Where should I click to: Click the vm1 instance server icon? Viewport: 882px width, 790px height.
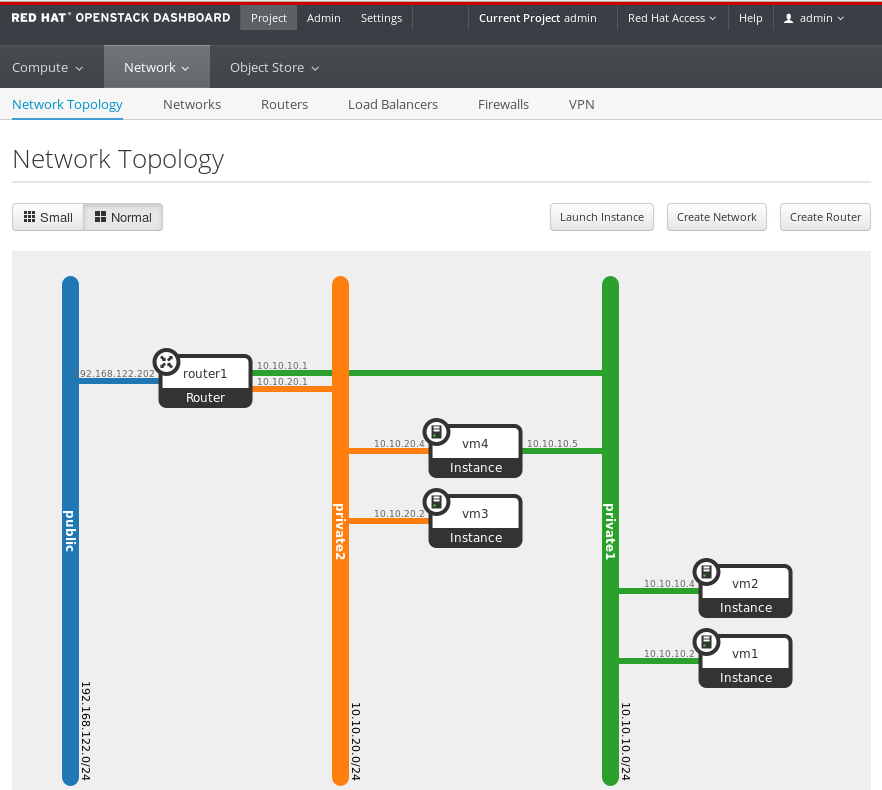pyautogui.click(x=706, y=641)
